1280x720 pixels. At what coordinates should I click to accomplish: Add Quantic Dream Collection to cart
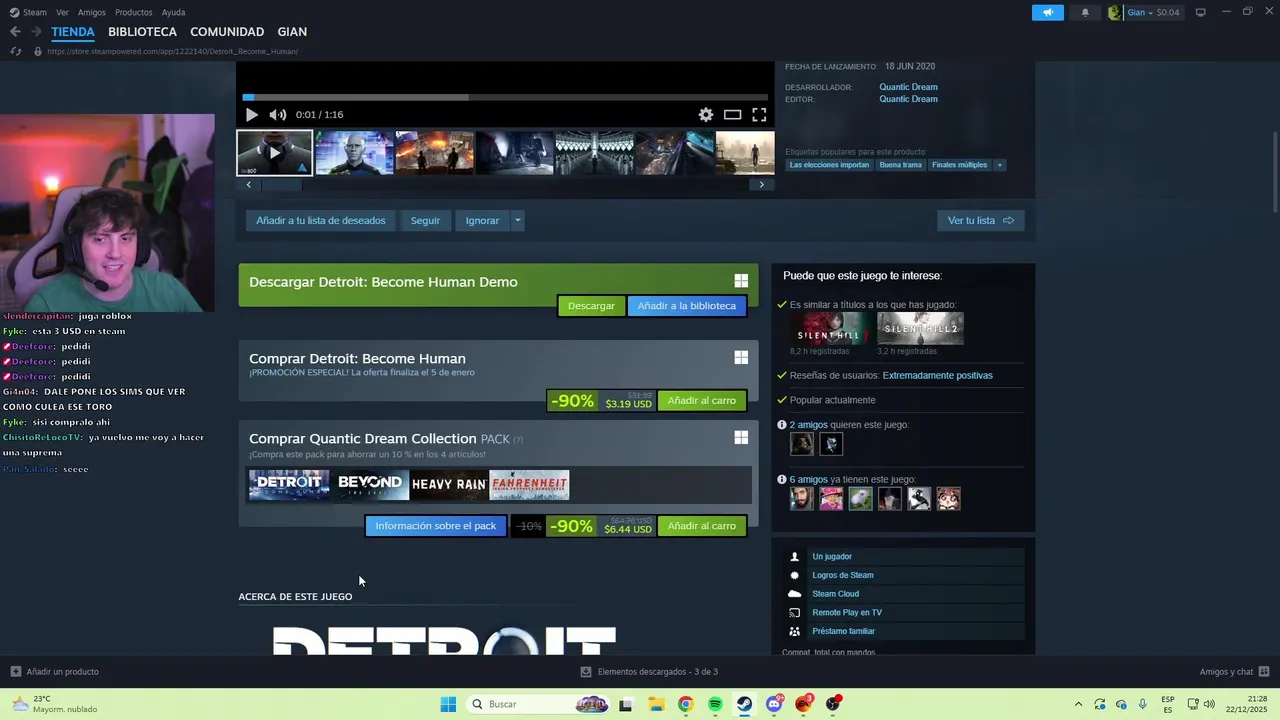point(701,526)
